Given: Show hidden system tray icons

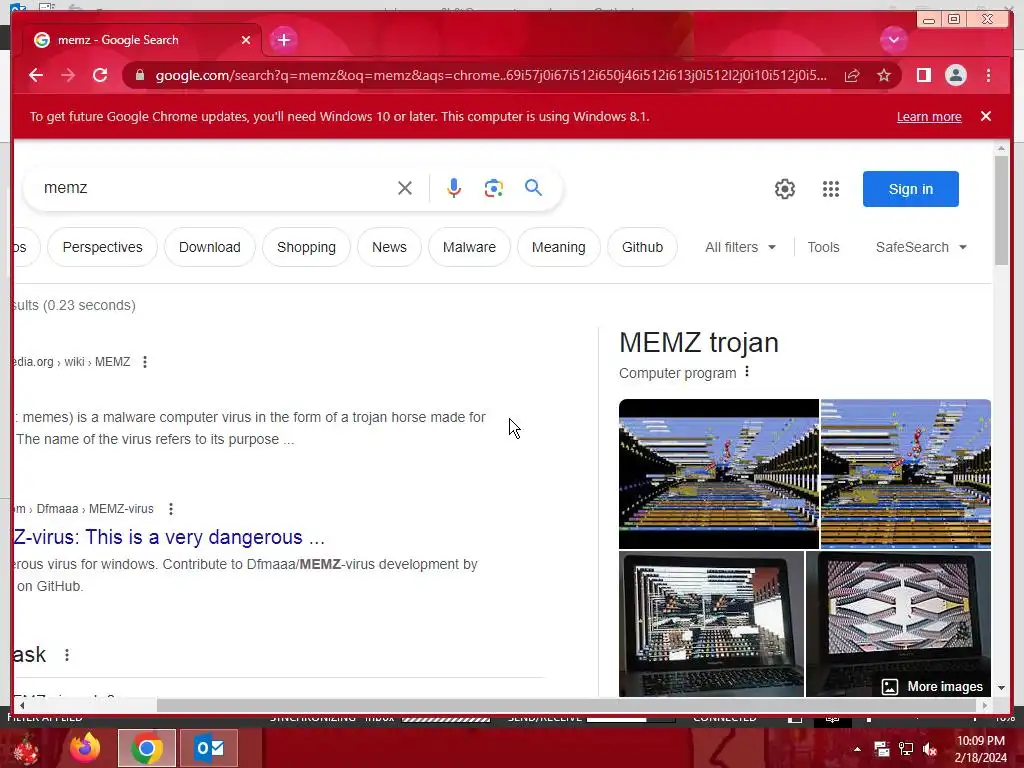Looking at the screenshot, I should pos(857,749).
